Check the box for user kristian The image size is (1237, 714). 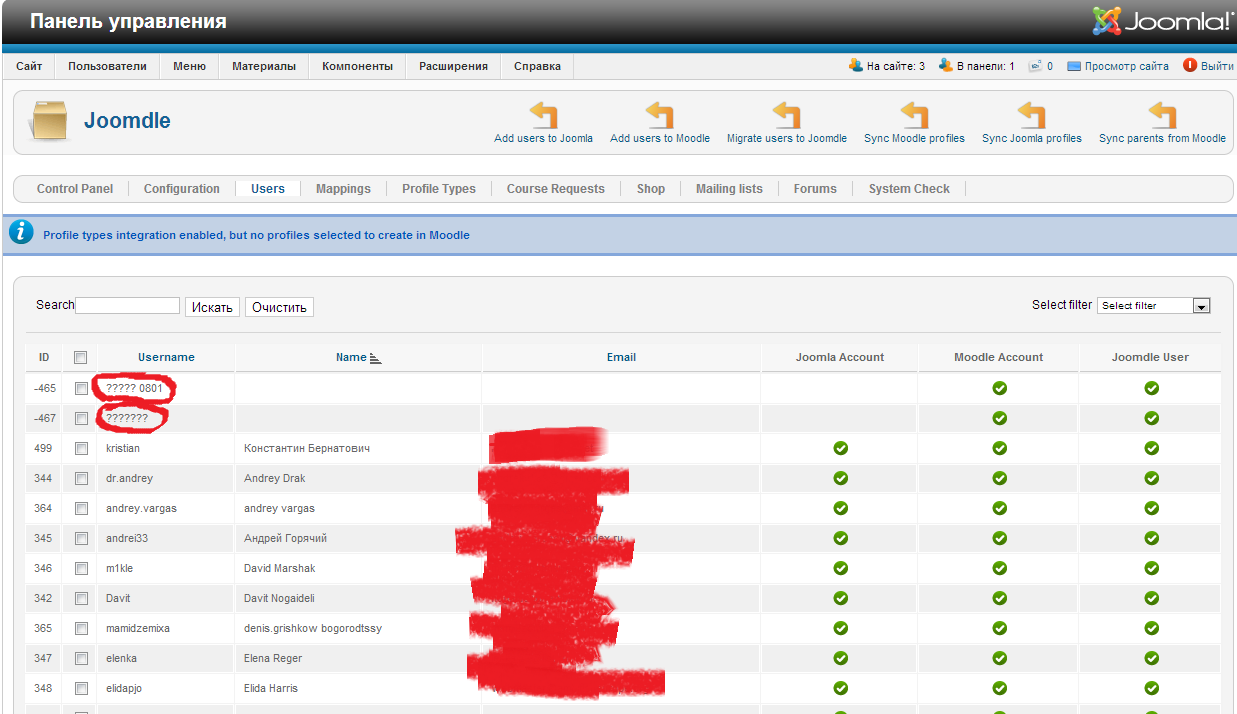click(81, 448)
